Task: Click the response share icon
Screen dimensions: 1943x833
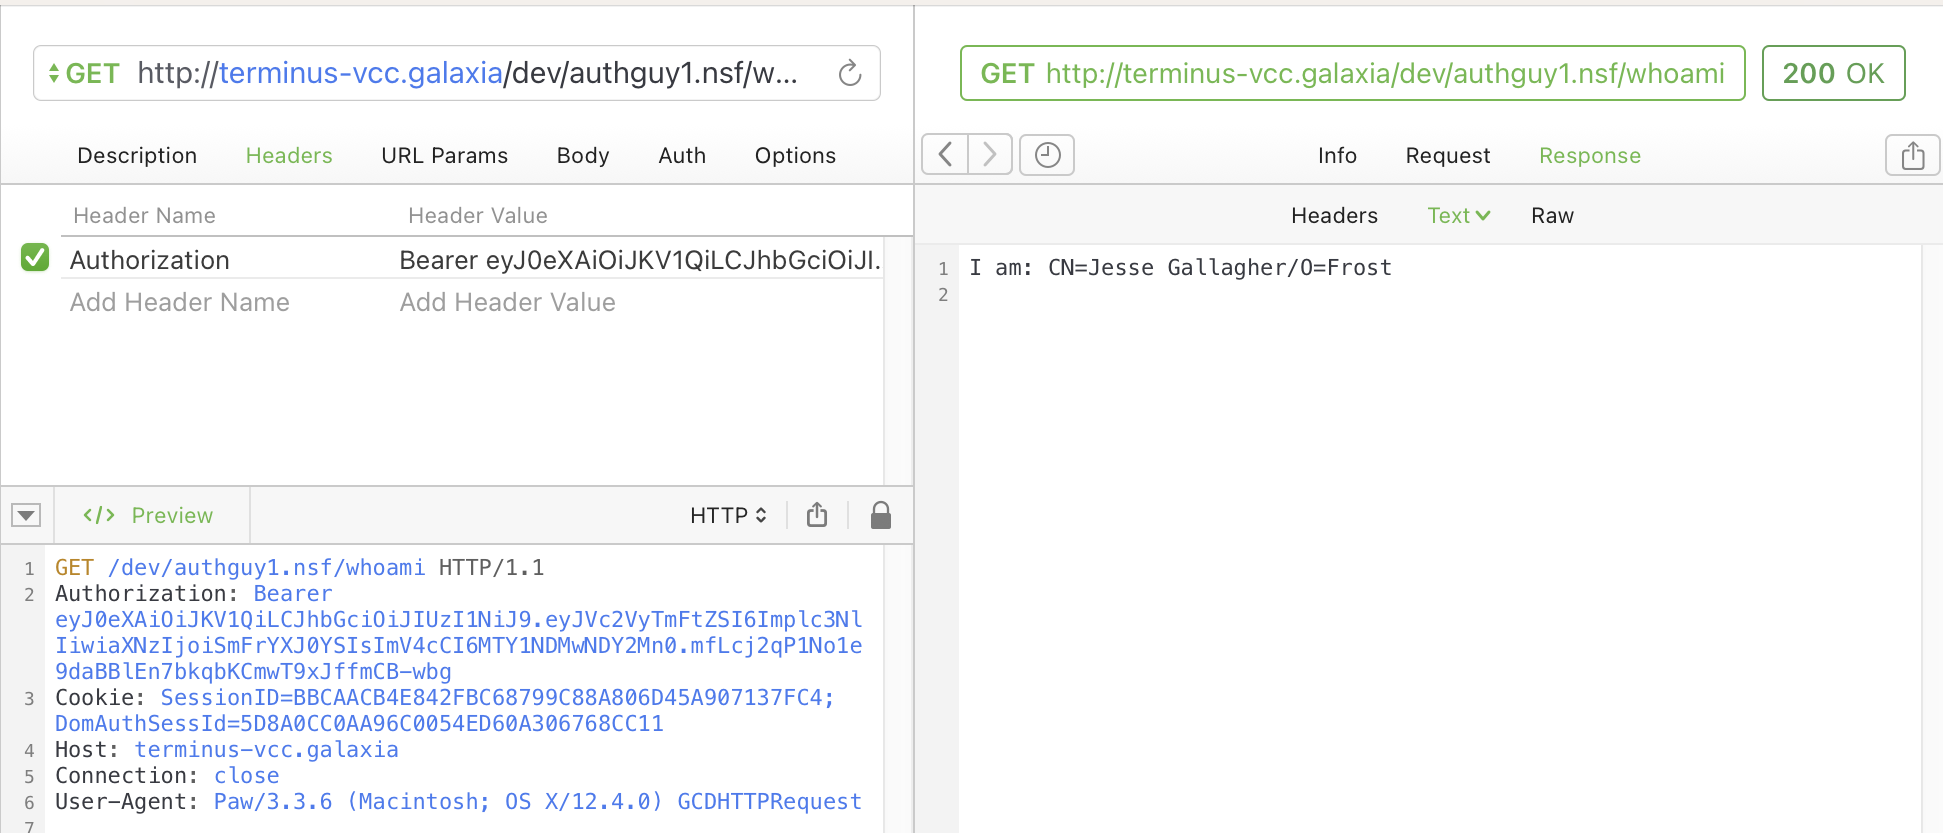Action: pos(1912,155)
